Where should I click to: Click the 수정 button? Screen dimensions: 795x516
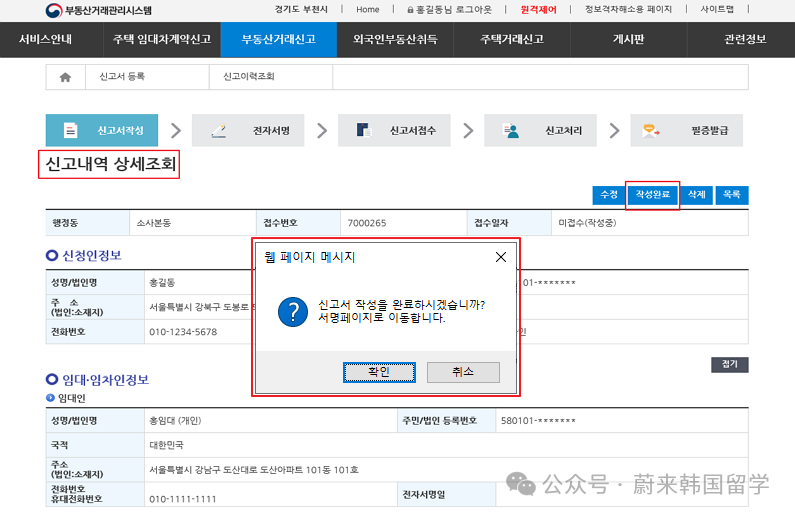click(x=608, y=195)
